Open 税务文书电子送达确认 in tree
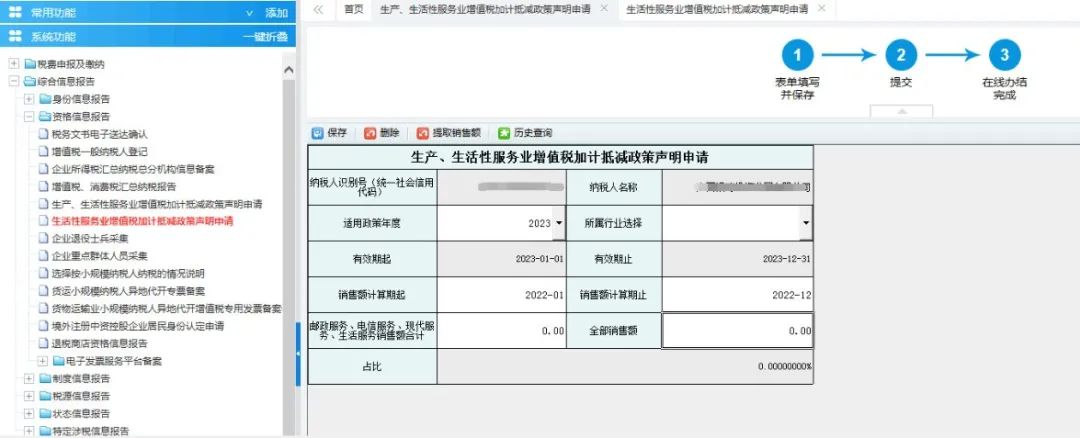Screen dimensions: 1080x438 pos(99,134)
